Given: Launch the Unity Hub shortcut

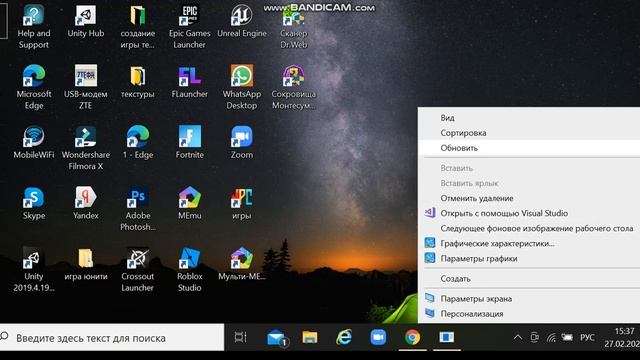Looking at the screenshot, I should (x=86, y=21).
